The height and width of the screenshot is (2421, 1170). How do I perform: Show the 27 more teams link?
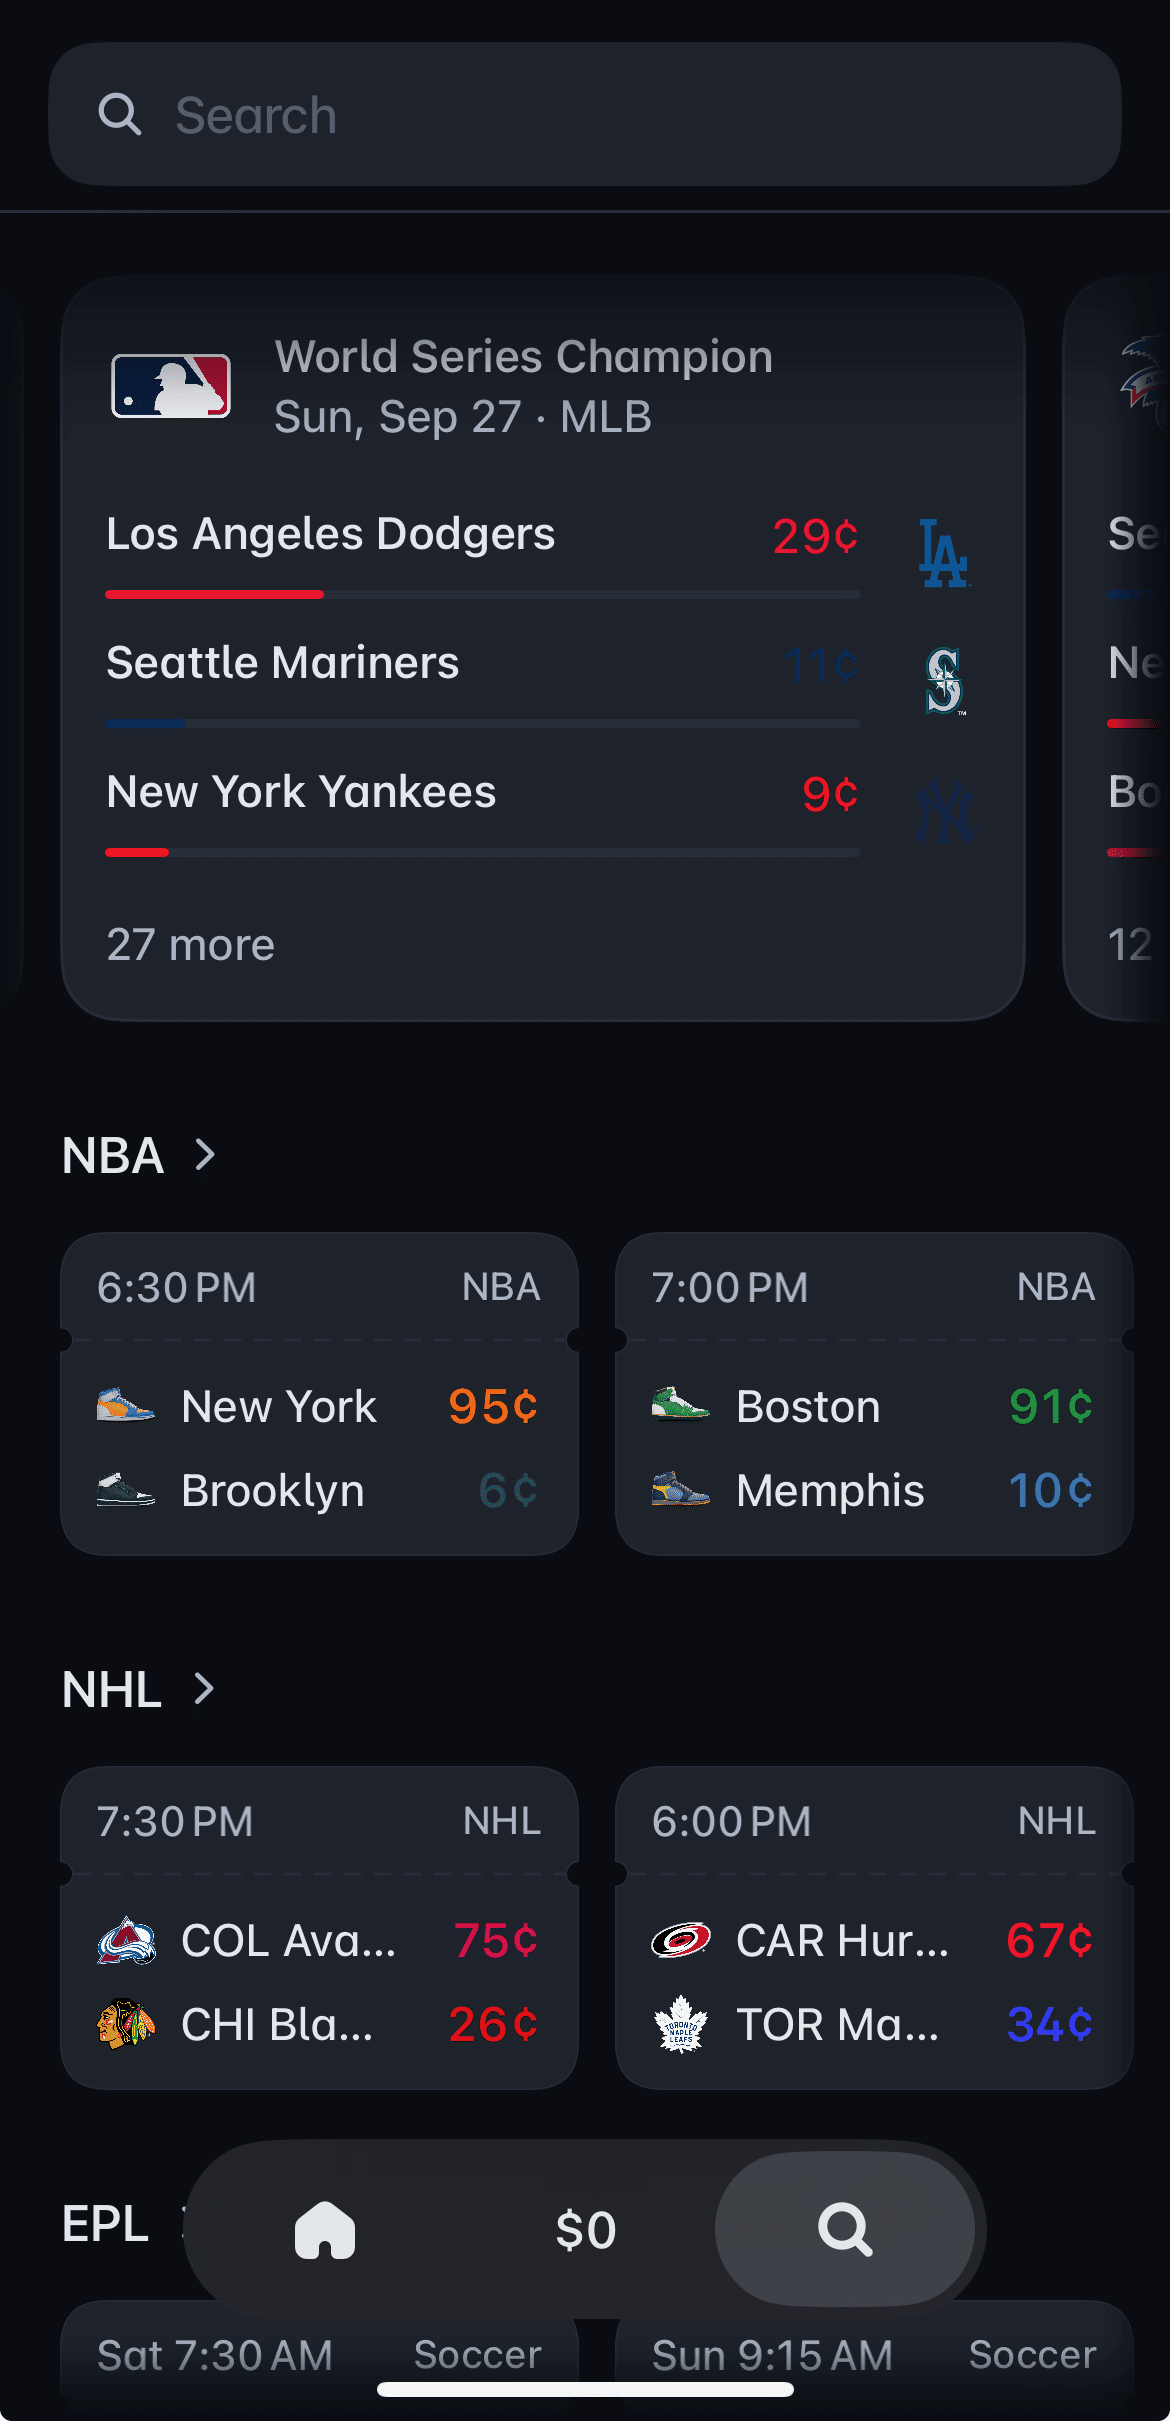coord(190,945)
